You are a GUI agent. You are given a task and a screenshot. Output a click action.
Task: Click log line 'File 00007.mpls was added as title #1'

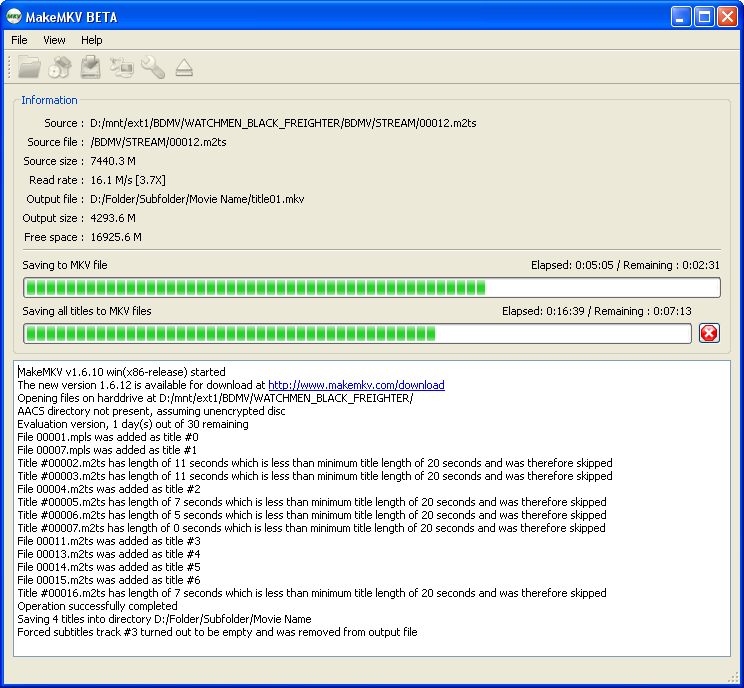point(107,450)
